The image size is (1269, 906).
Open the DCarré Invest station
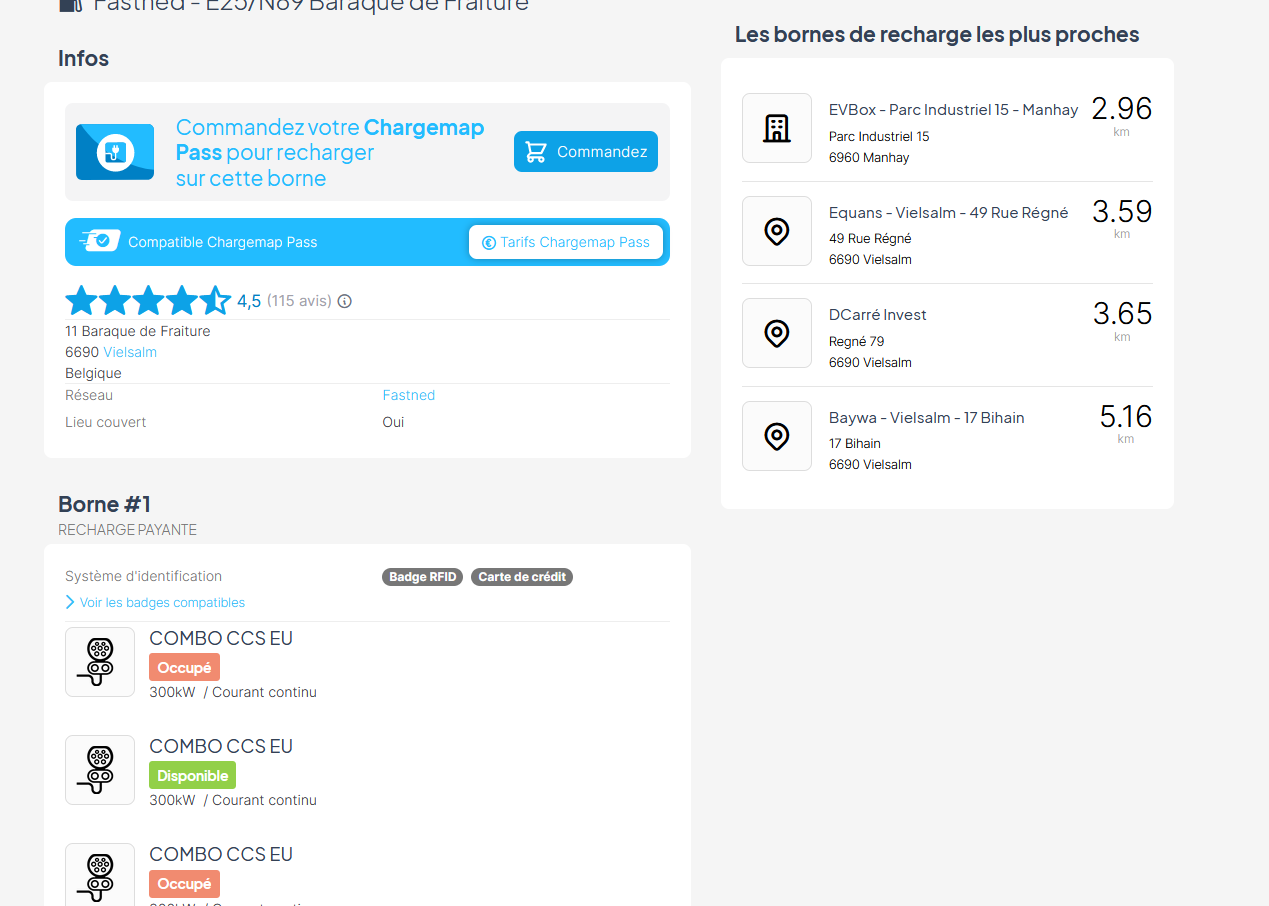click(878, 315)
